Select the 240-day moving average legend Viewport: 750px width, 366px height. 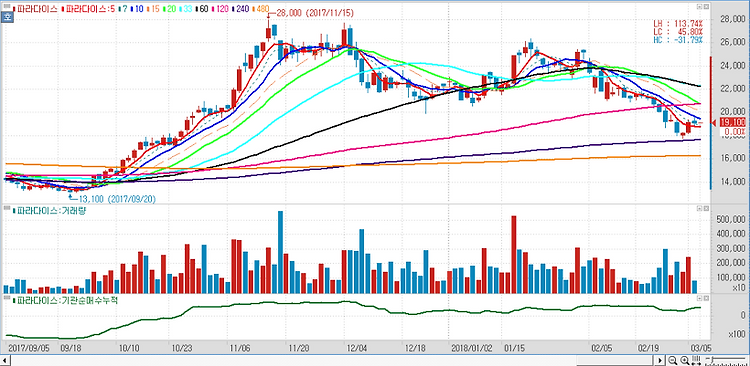[241, 9]
